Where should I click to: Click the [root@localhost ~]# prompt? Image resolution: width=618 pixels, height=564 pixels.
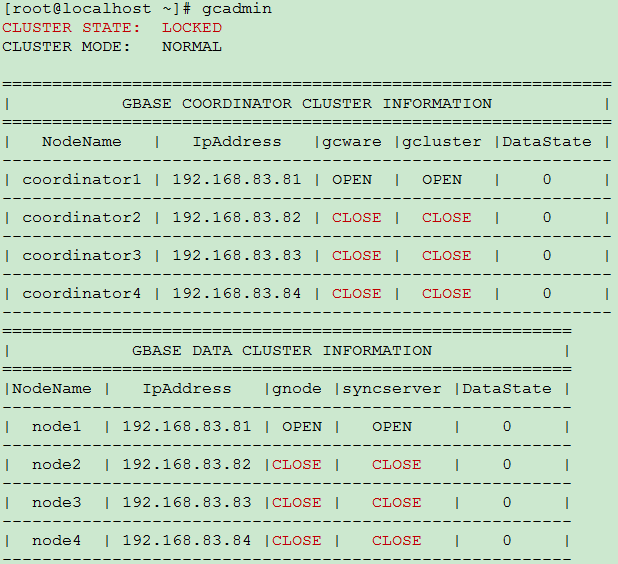(x=97, y=9)
